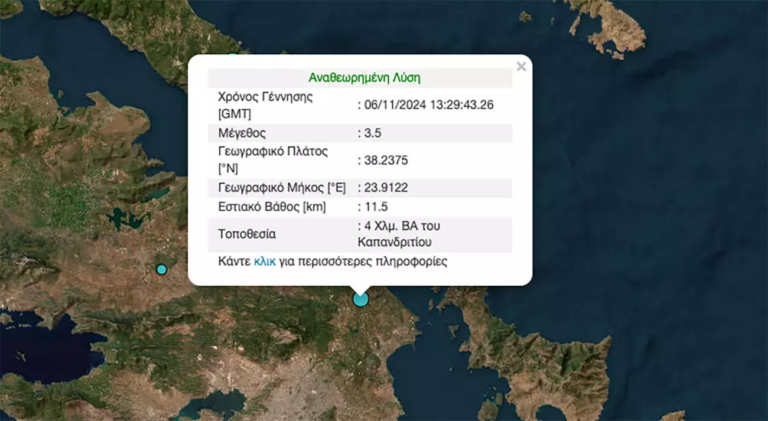
Task: Click the 'Αναθεωρημένη Λύση' popup header
Action: [359, 78]
